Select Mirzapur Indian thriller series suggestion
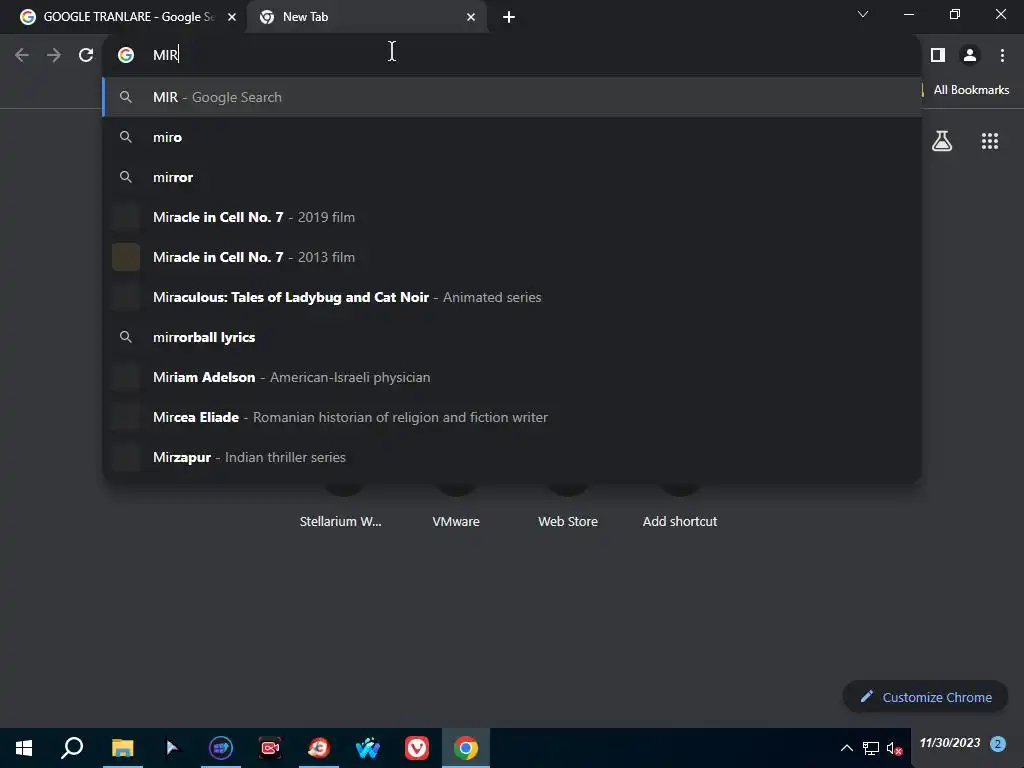Viewport: 1024px width, 768px height. (512, 457)
